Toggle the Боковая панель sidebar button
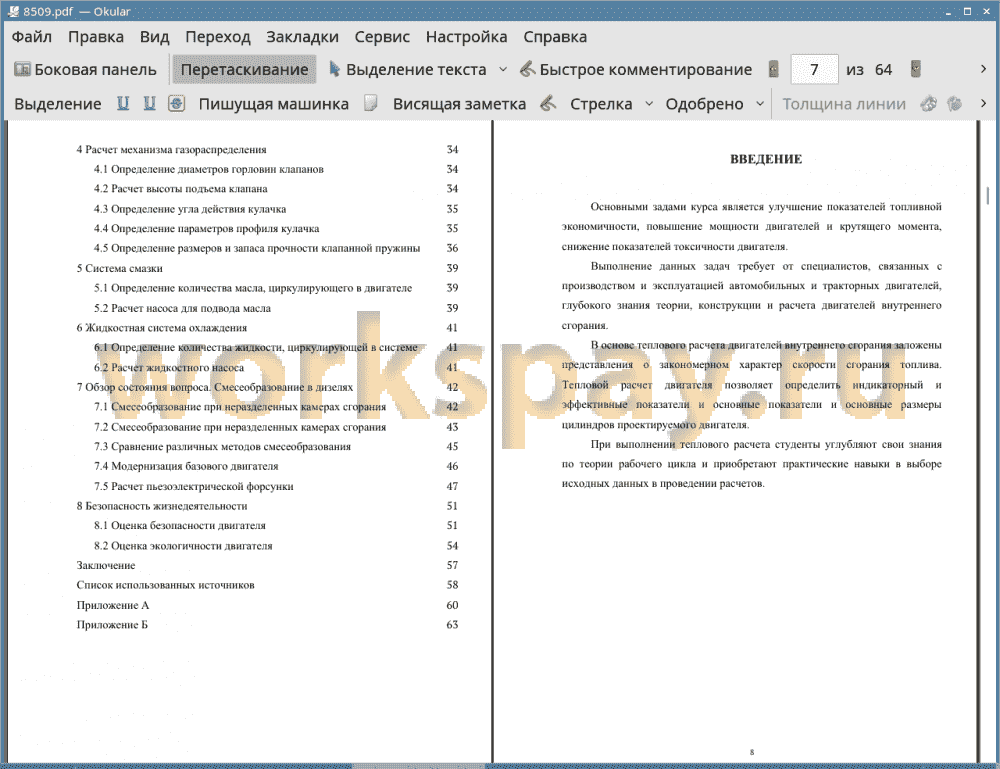1000x769 pixels. pyautogui.click(x=85, y=70)
